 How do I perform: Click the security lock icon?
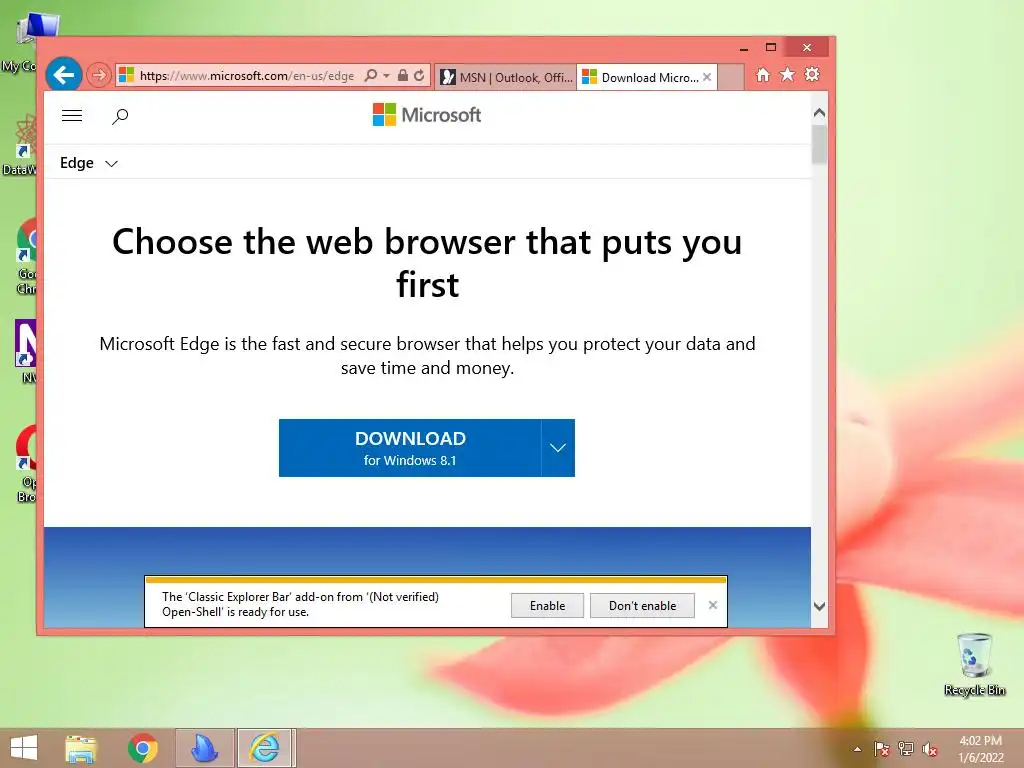click(x=403, y=76)
